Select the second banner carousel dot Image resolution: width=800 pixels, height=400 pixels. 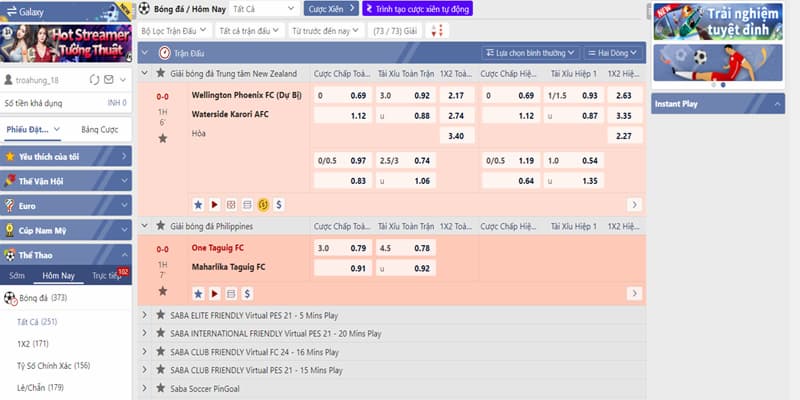tap(723, 85)
